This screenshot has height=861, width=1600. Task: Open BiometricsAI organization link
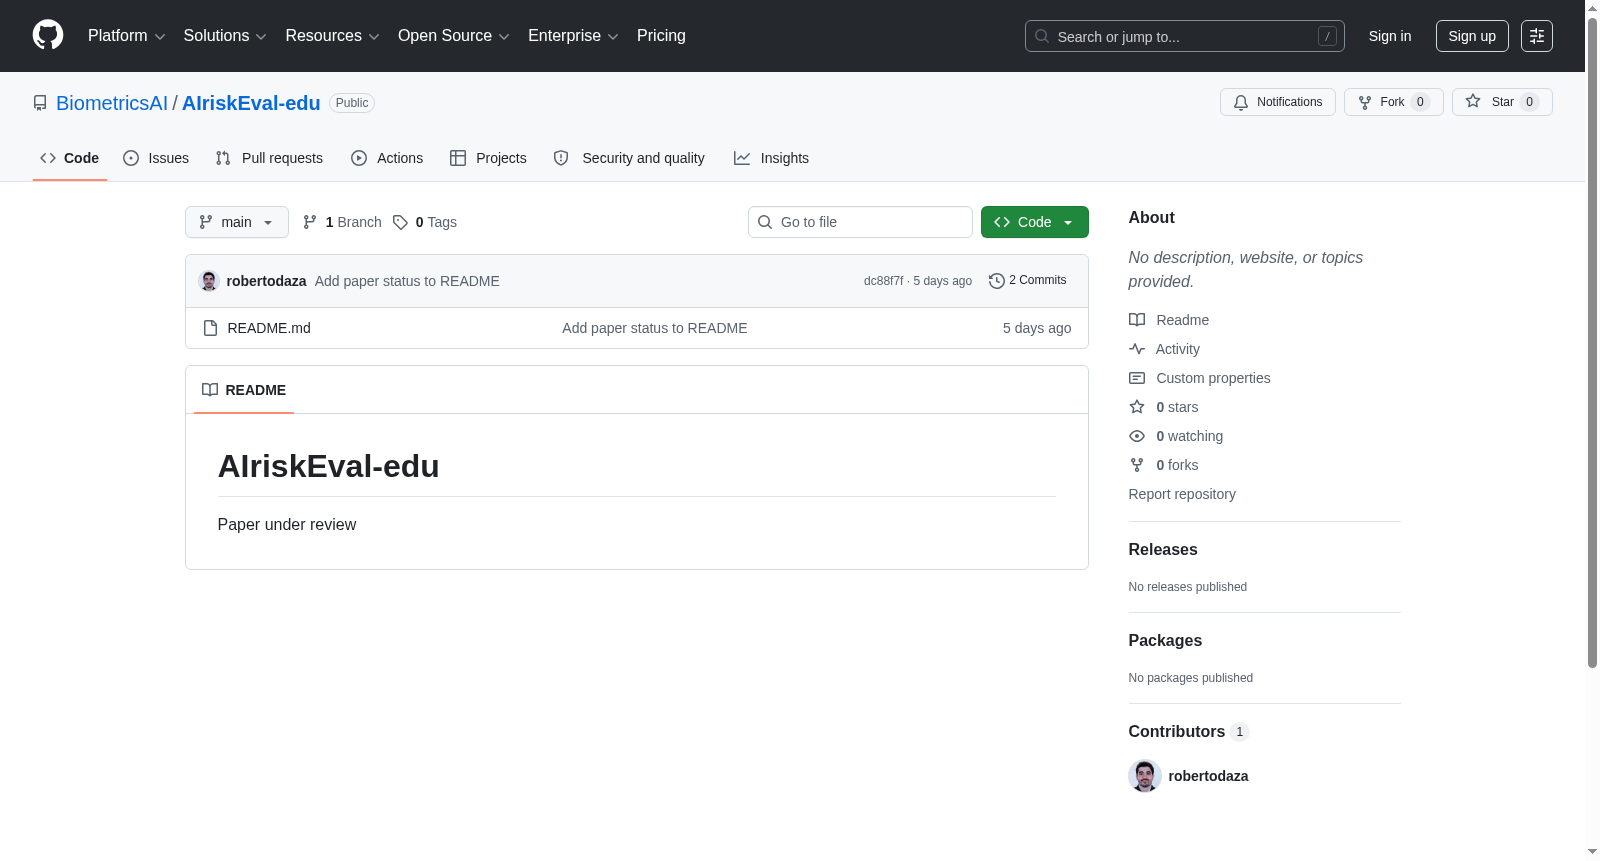click(x=112, y=103)
